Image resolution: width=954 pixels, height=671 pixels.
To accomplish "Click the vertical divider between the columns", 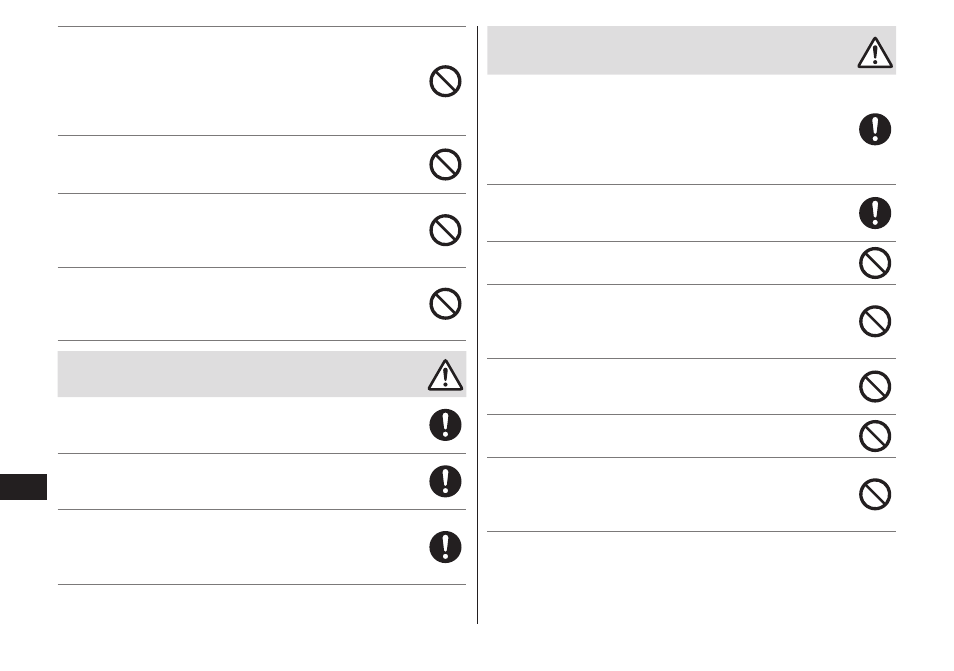I will click(478, 325).
